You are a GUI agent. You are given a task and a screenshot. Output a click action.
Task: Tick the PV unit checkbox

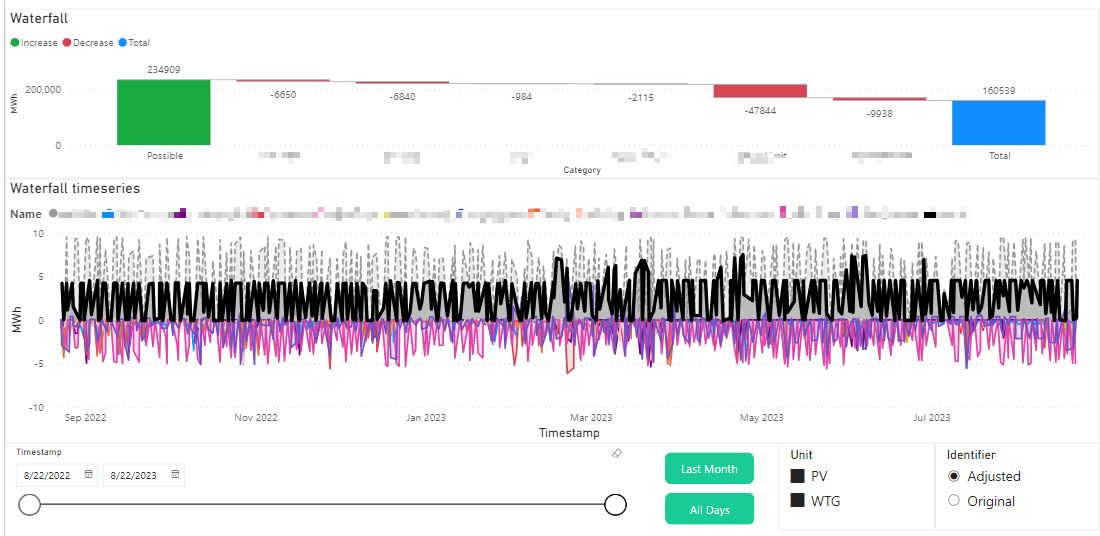[798, 476]
